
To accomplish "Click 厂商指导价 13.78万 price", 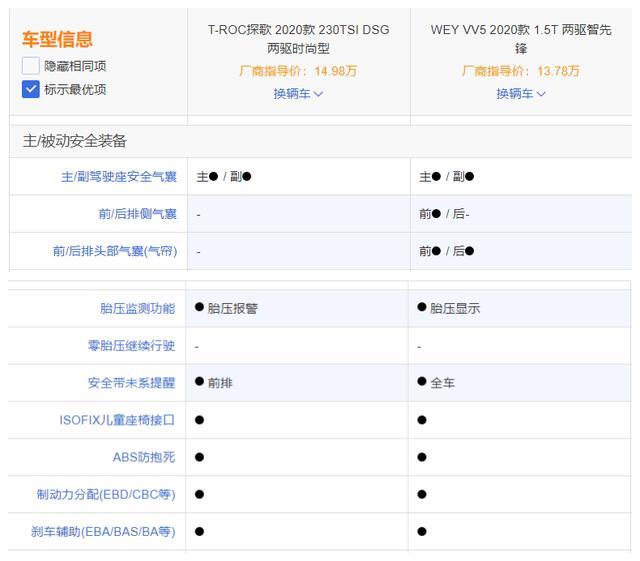I will tap(521, 71).
